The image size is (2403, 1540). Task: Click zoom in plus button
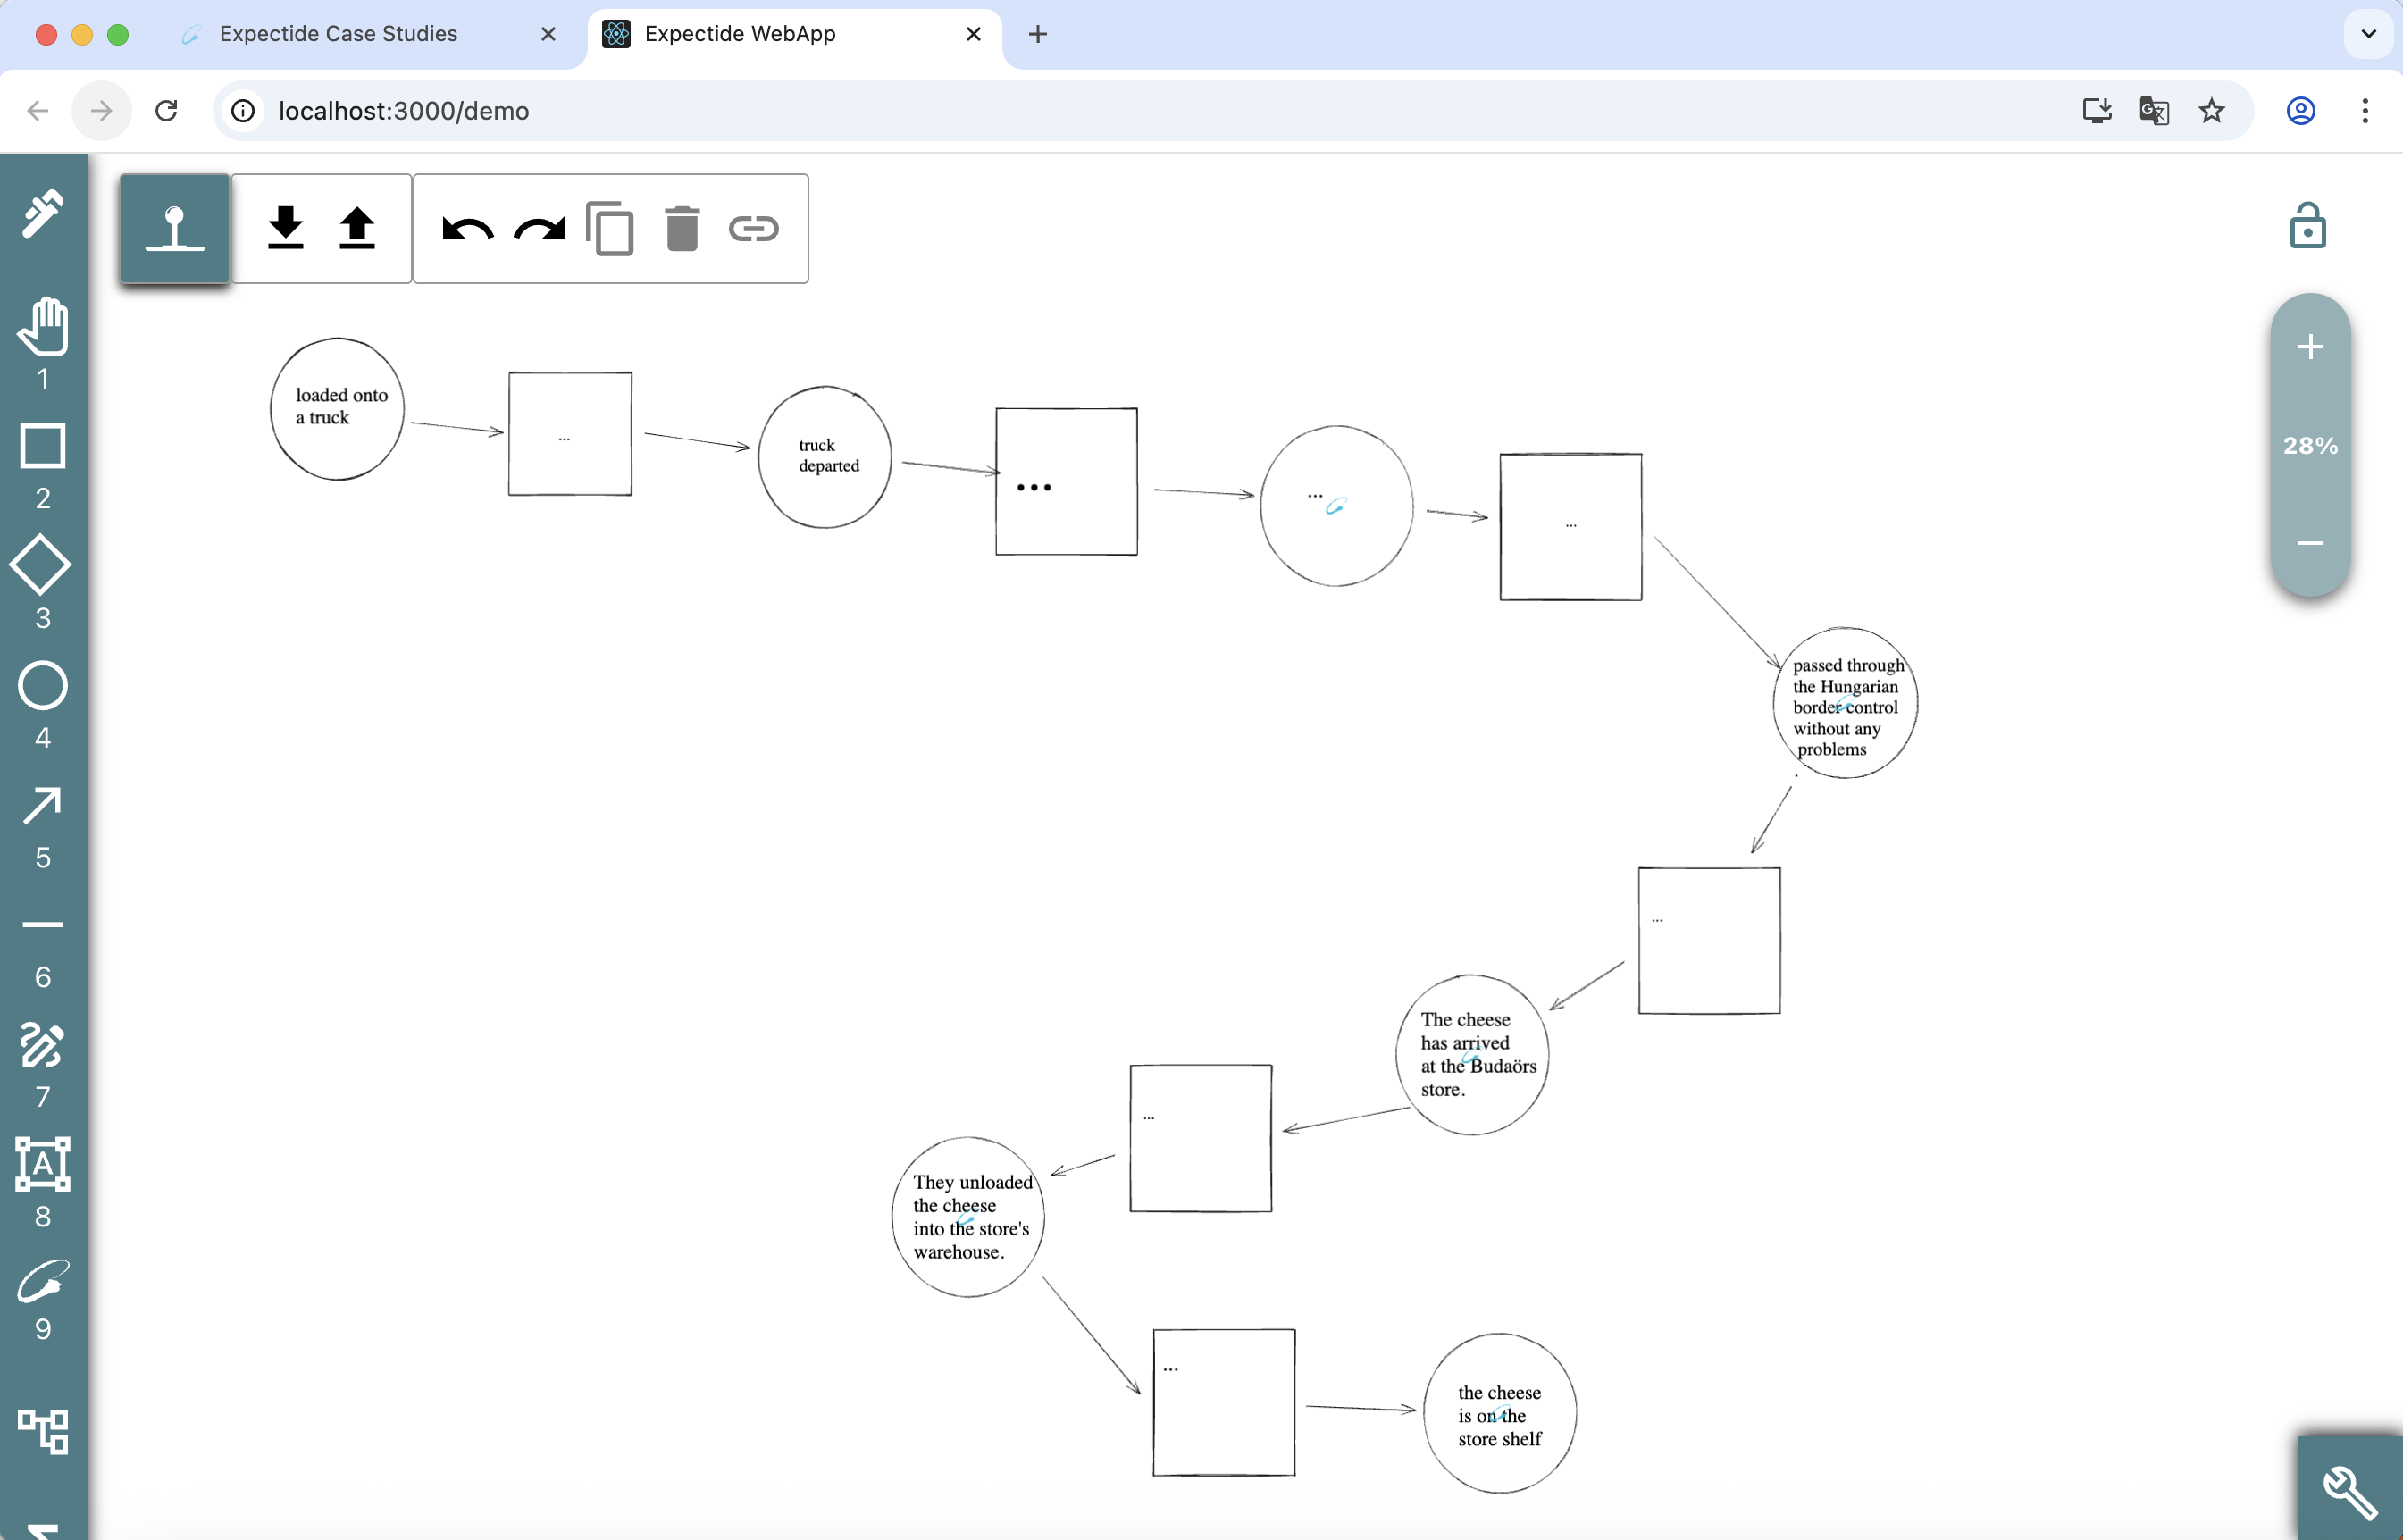[x=2310, y=348]
